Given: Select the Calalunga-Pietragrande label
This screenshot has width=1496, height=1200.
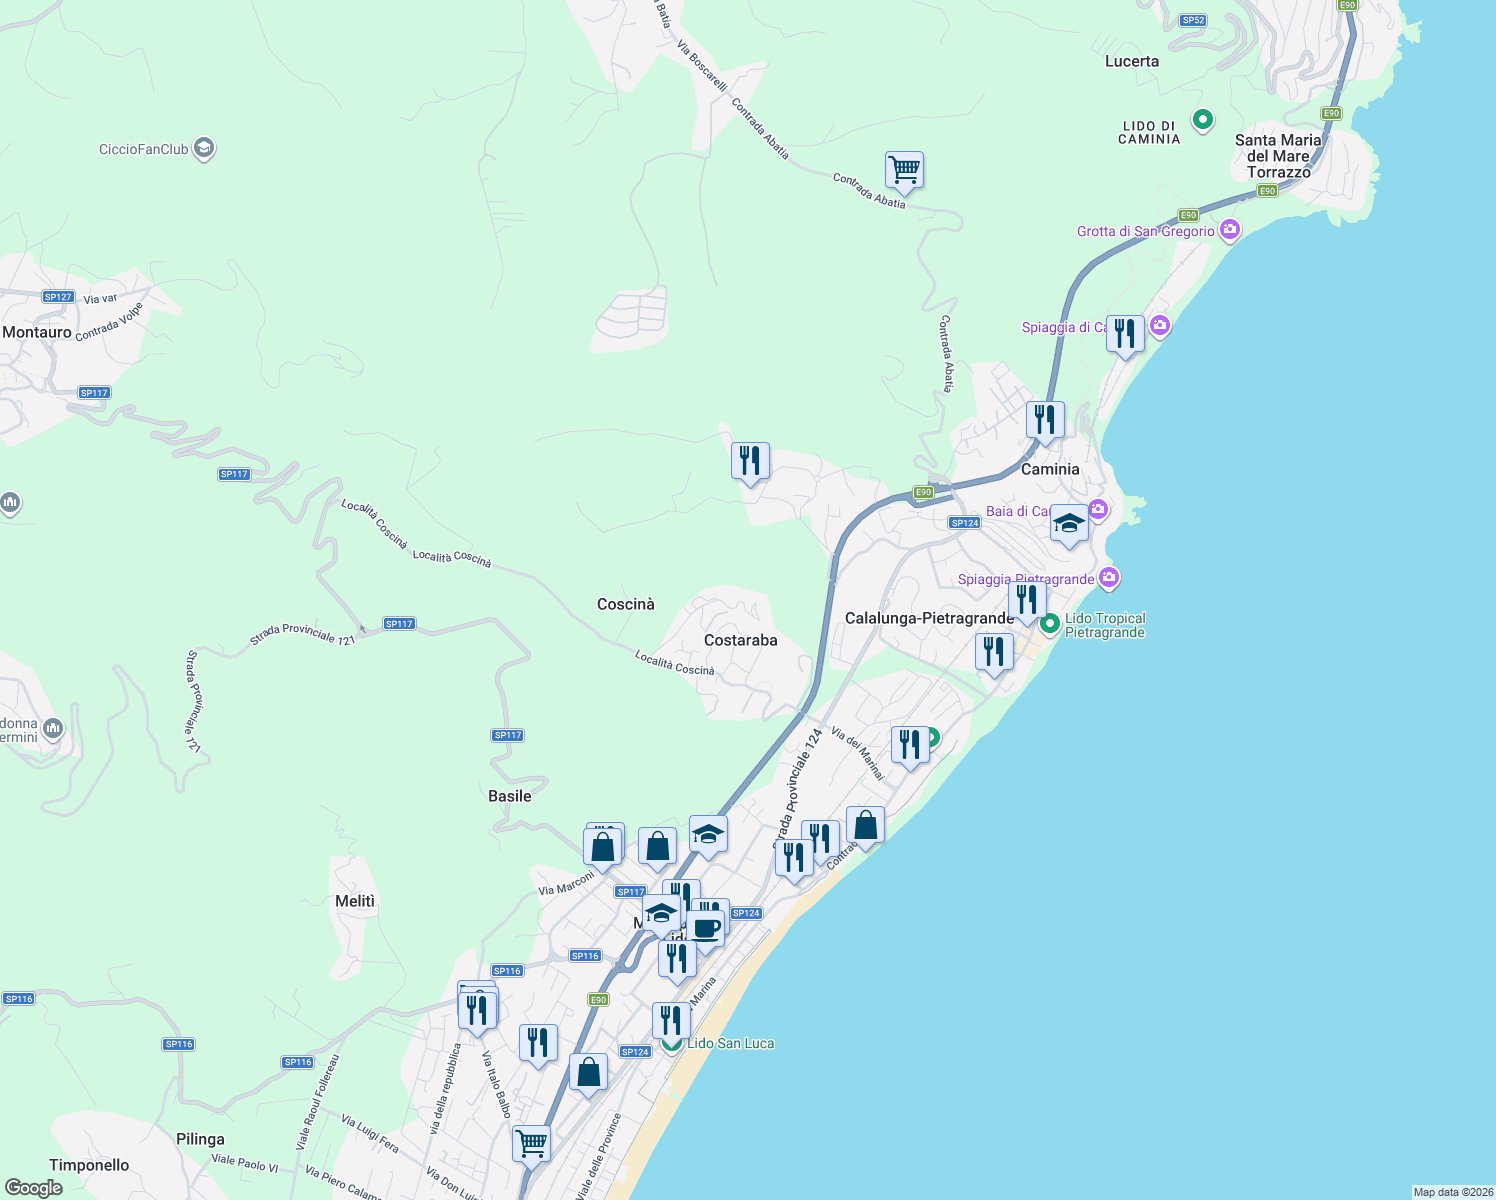Looking at the screenshot, I should click(x=929, y=618).
